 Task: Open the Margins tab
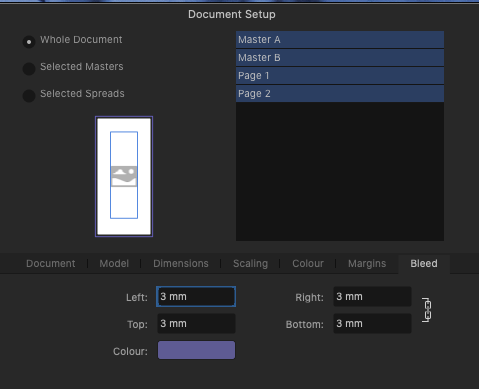[x=367, y=264]
